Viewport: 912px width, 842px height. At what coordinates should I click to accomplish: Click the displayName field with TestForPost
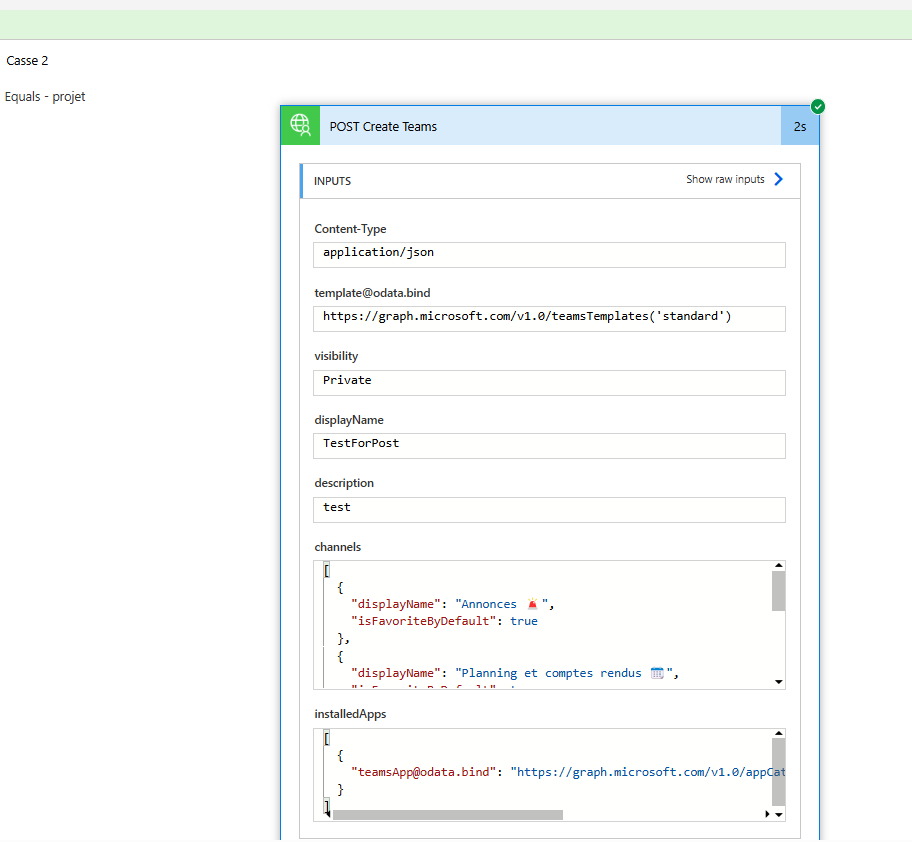(x=549, y=445)
